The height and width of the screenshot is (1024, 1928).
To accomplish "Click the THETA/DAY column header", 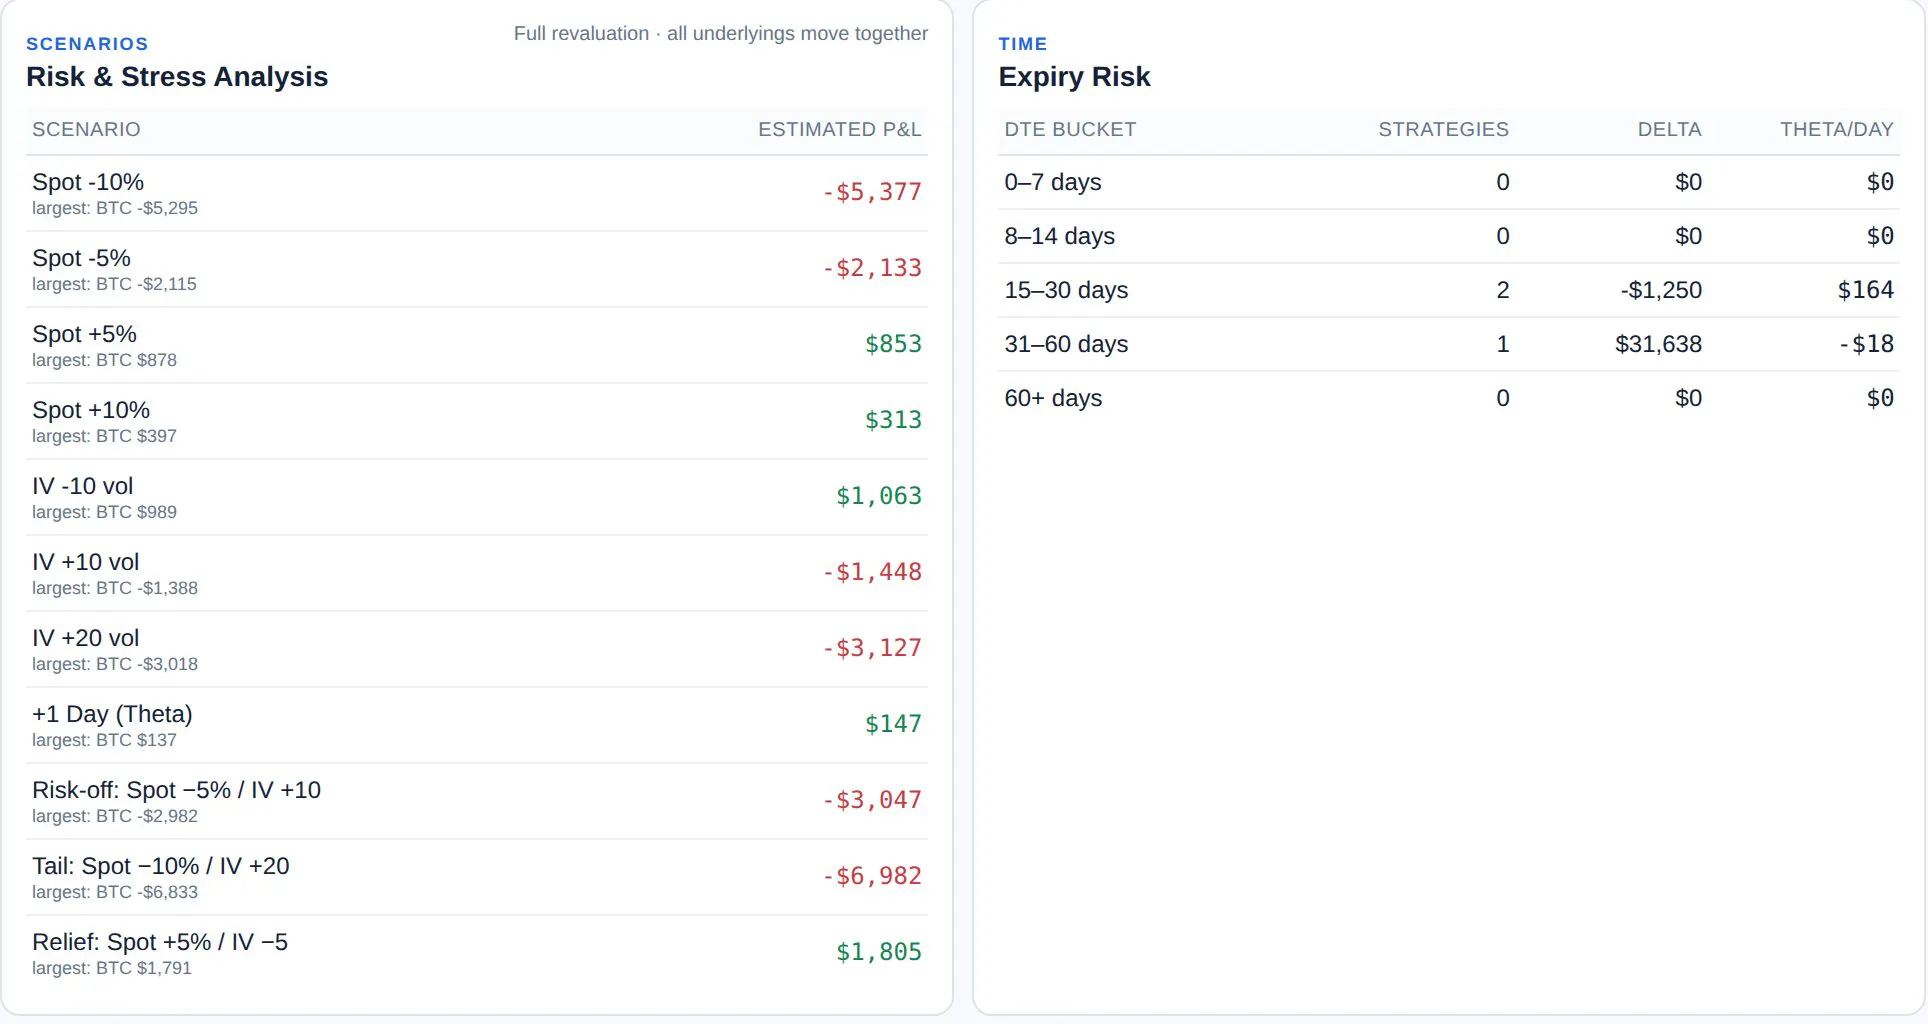I will [x=1837, y=129].
